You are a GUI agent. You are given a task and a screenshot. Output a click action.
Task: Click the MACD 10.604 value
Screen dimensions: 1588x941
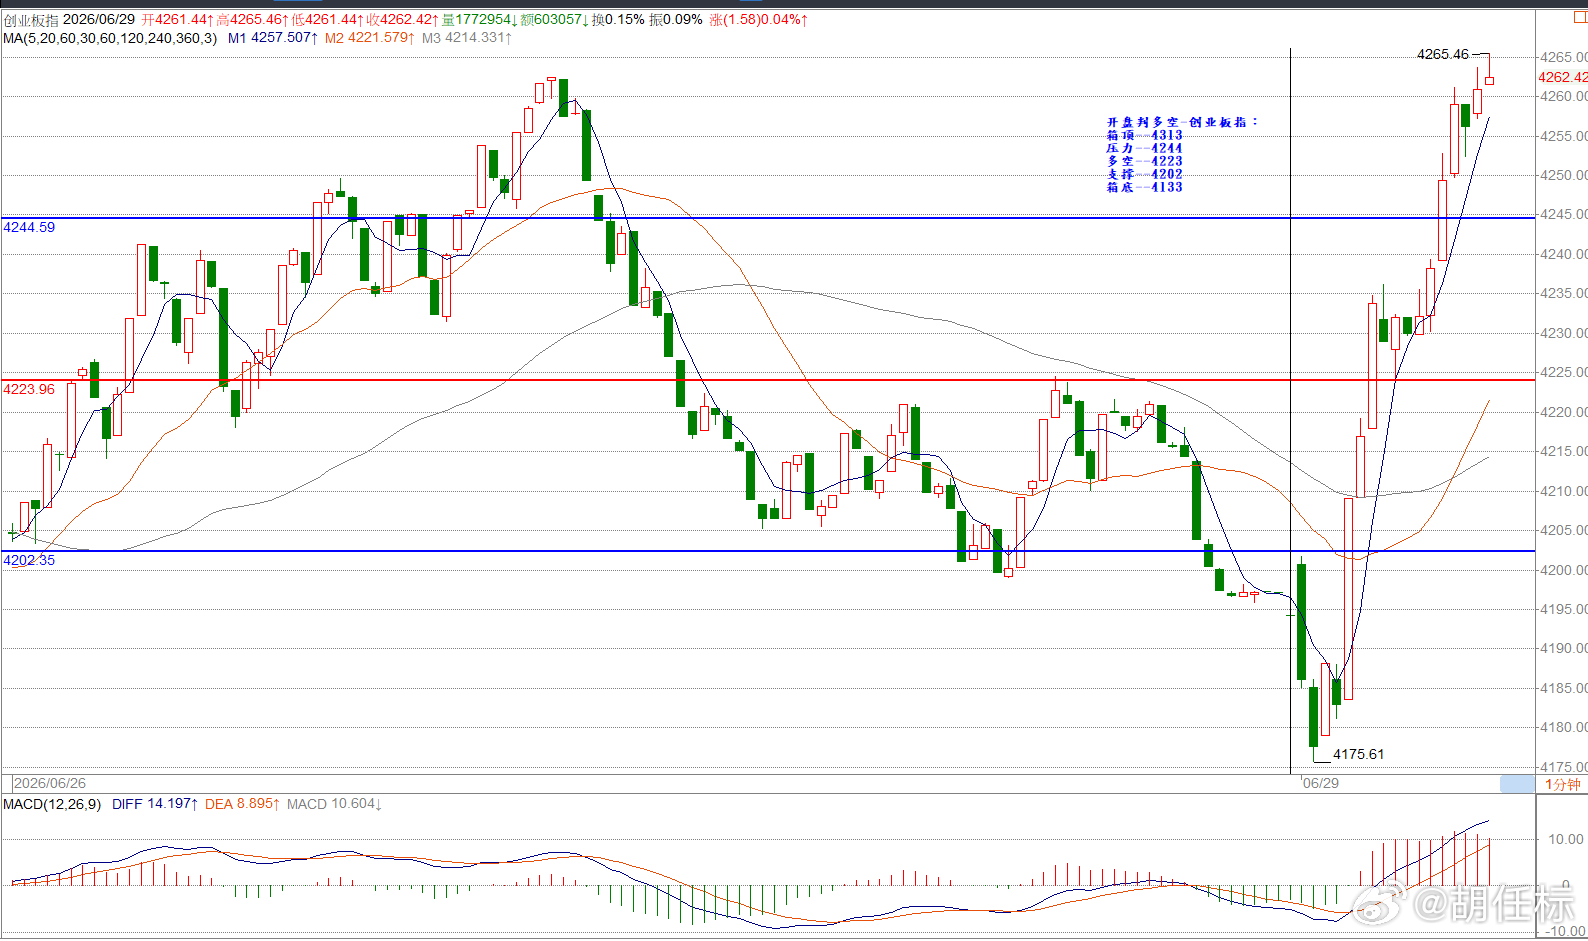coord(334,804)
